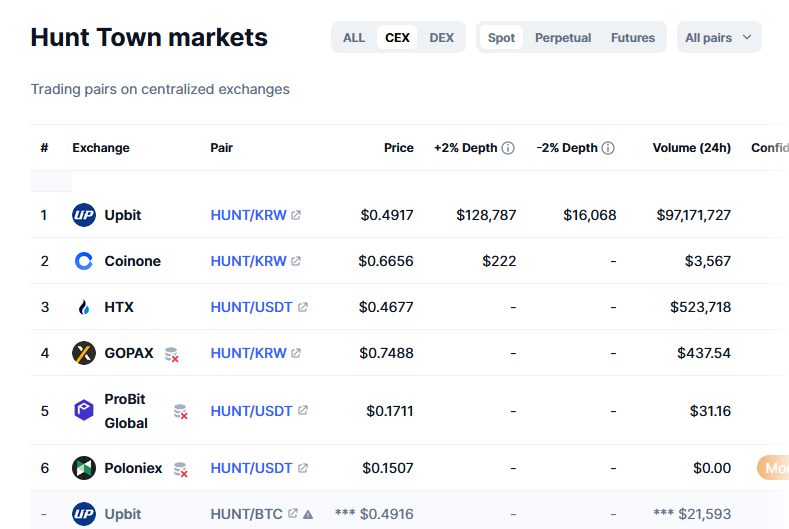Click the Upbit exchange logo in row 1
Image resolution: width=789 pixels, height=529 pixels.
[84, 215]
